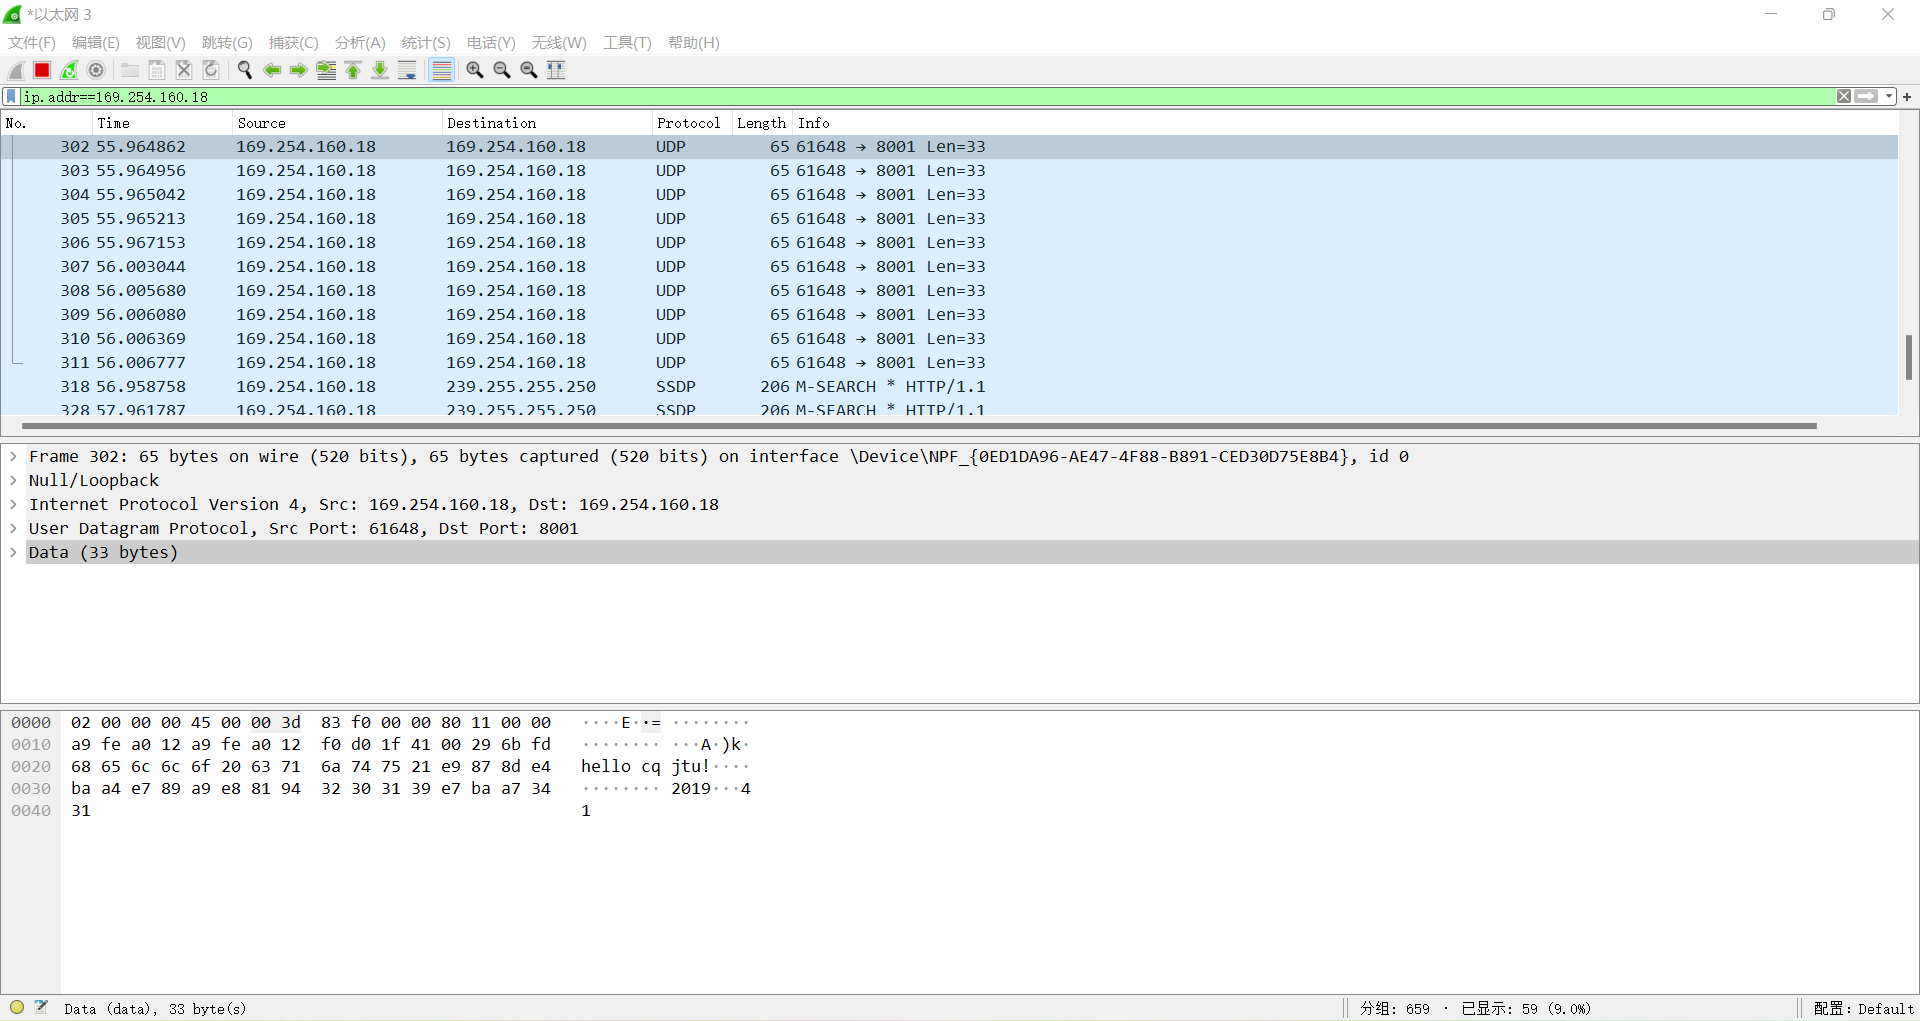1920x1021 pixels.
Task: Open the 统计(S) menu
Action: (x=426, y=43)
